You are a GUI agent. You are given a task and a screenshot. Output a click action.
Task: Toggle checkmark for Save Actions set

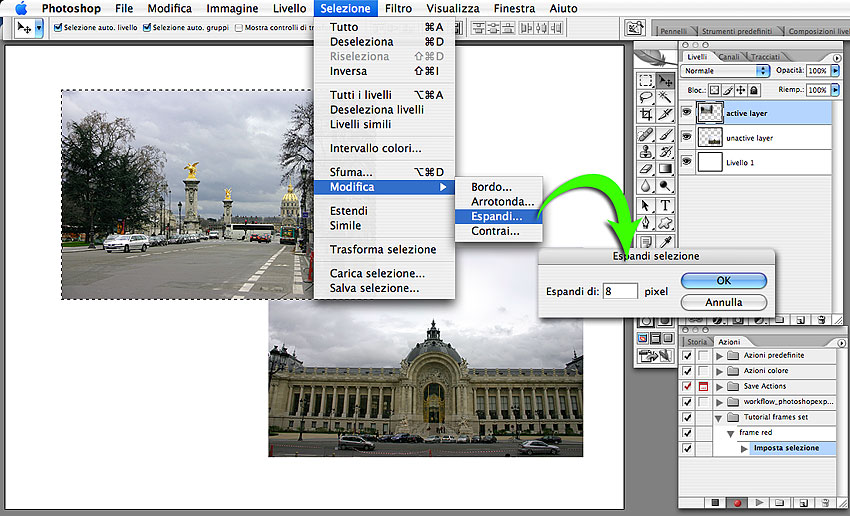(x=687, y=386)
